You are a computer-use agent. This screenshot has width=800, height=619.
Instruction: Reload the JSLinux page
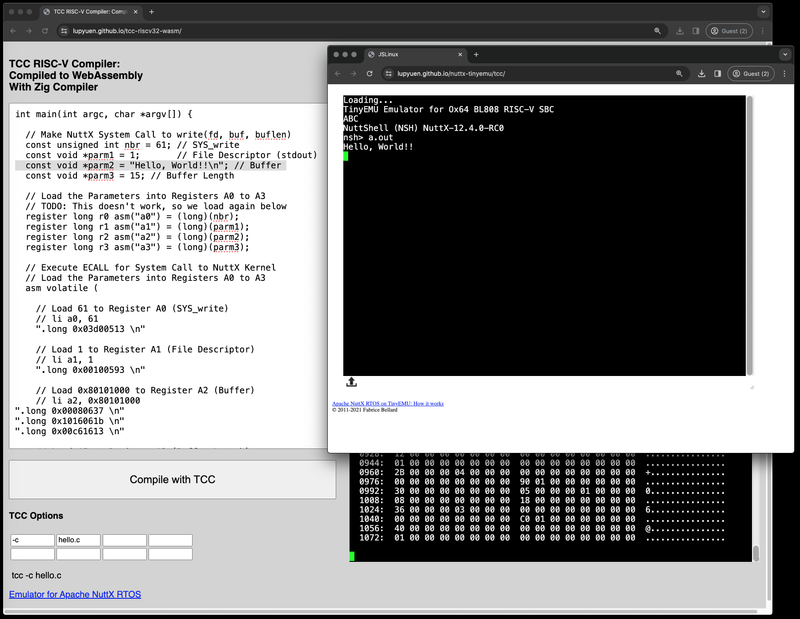pyautogui.click(x=370, y=73)
